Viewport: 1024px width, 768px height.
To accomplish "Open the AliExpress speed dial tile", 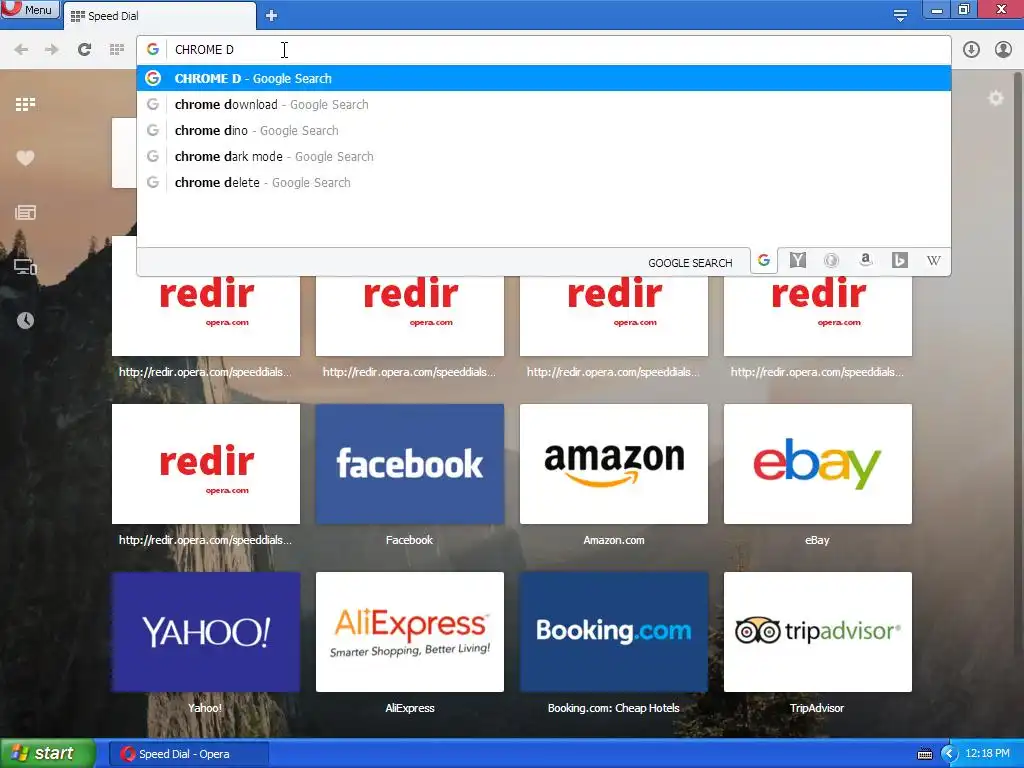I will (409, 632).
